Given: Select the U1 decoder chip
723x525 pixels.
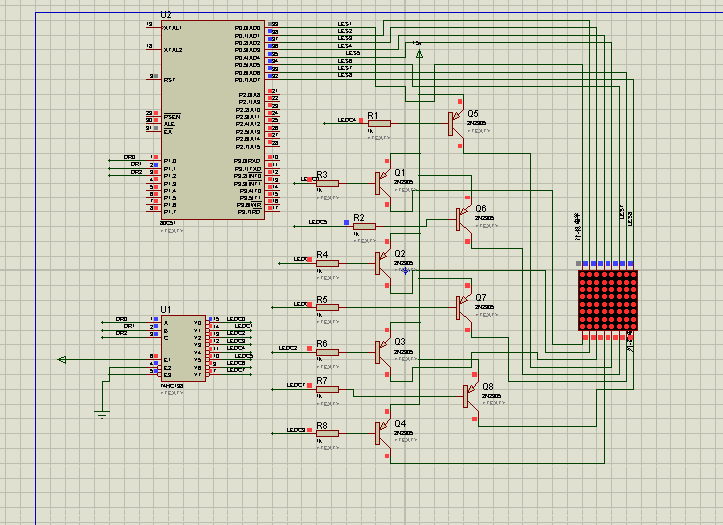Looking at the screenshot, I should coord(182,347).
